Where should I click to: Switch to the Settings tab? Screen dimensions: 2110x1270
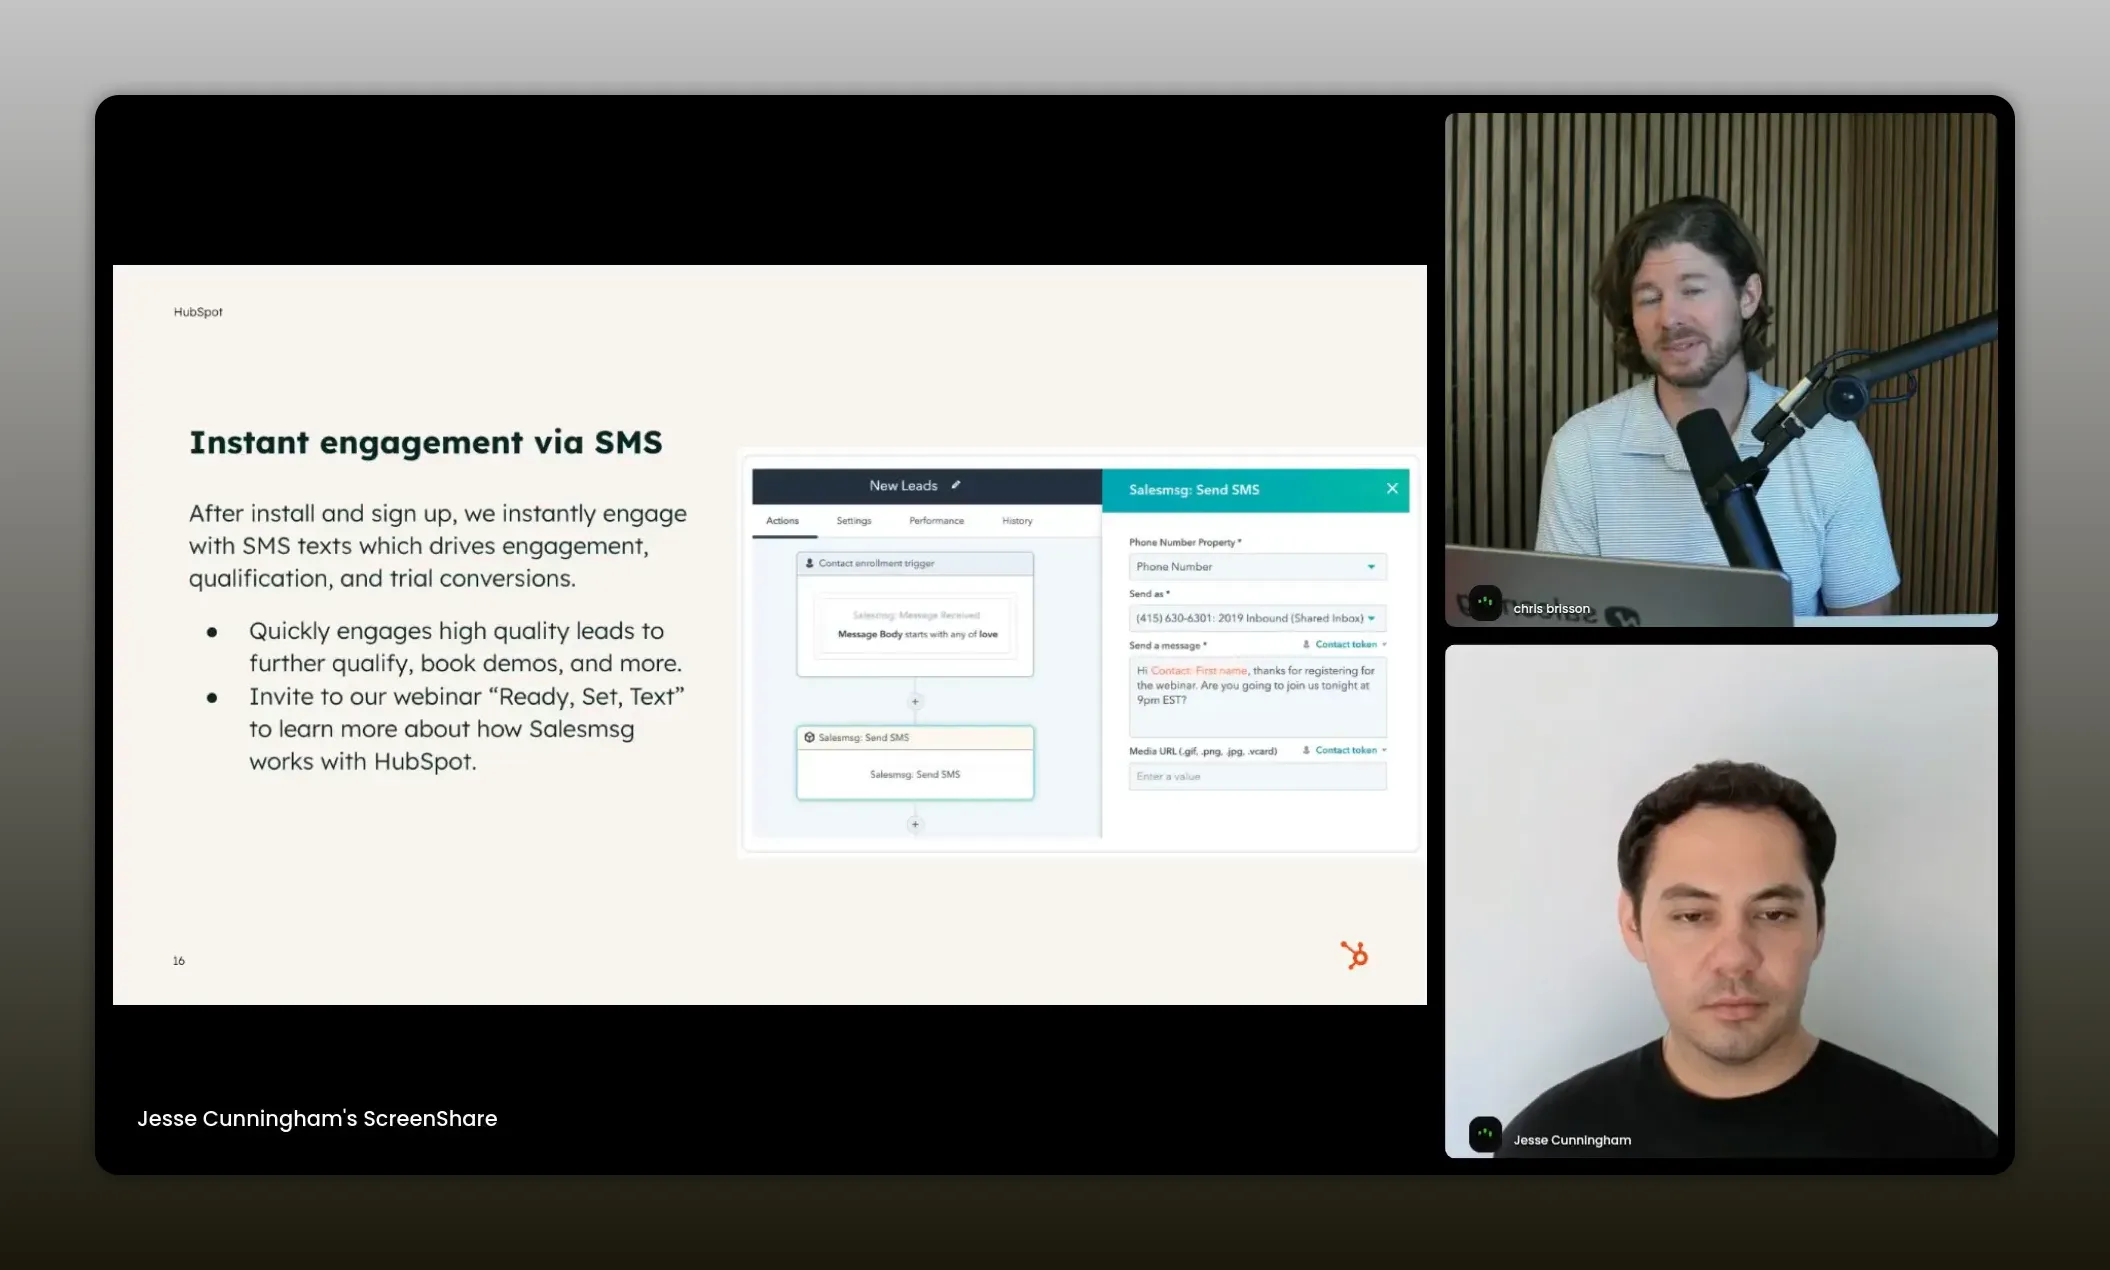pyautogui.click(x=853, y=521)
